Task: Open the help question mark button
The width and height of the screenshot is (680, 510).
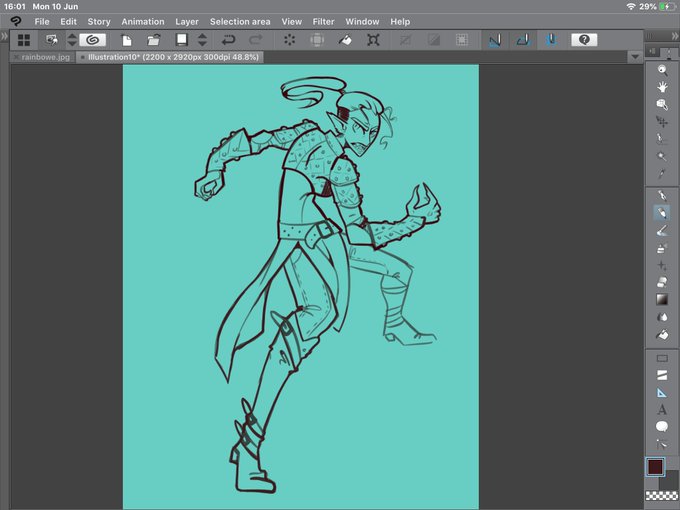Action: [x=584, y=40]
